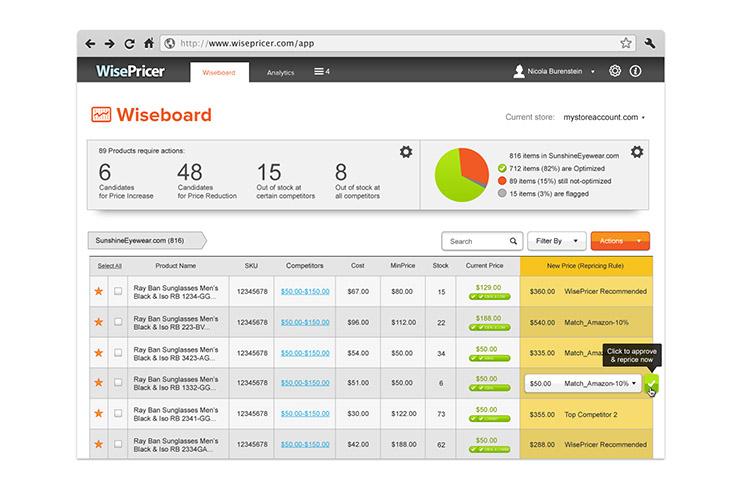Open the settings gear in header
Image resolution: width=742 pixels, height=500 pixels.
click(x=615, y=71)
